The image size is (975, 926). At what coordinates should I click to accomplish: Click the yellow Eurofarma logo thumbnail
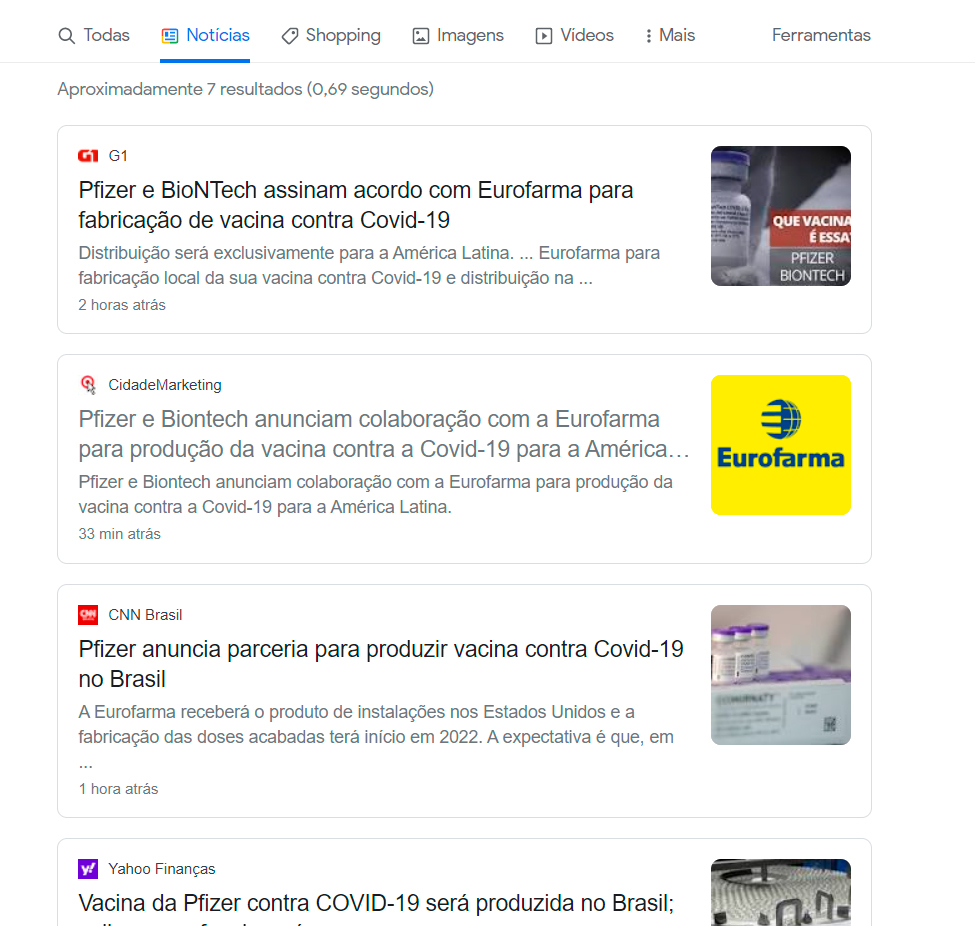pos(781,445)
